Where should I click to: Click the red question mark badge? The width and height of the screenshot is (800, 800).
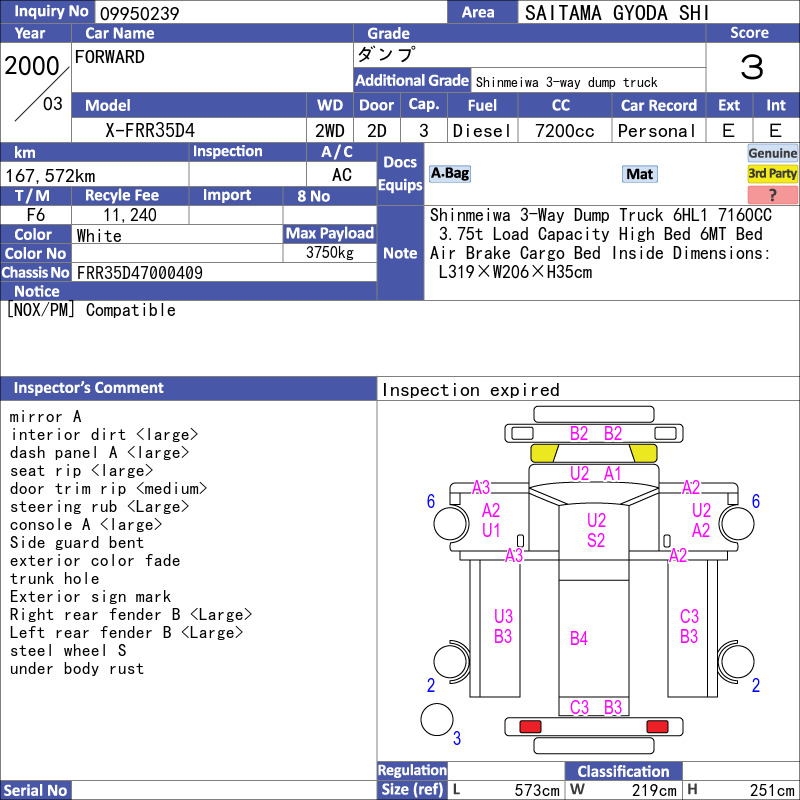tap(772, 194)
